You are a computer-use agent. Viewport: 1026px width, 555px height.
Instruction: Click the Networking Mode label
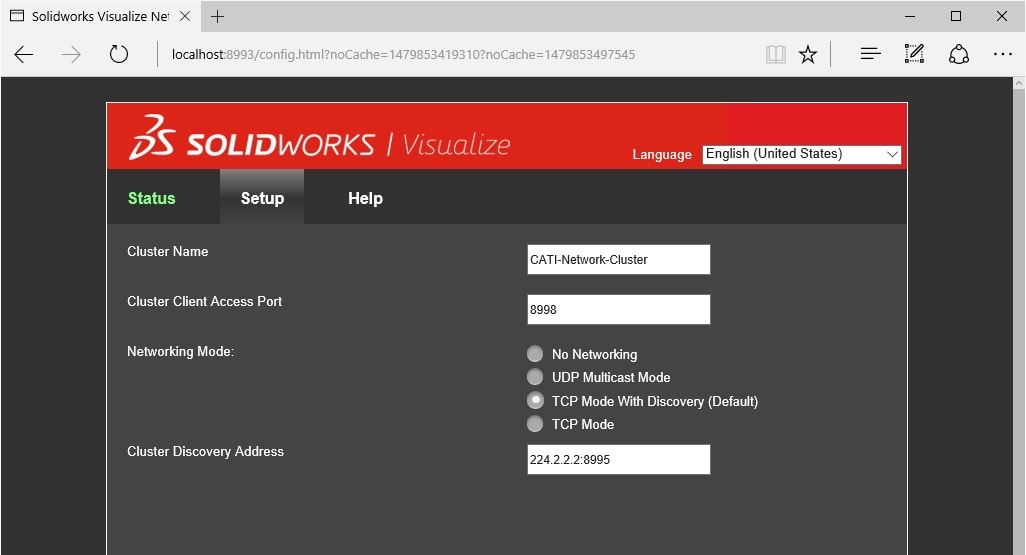point(180,351)
